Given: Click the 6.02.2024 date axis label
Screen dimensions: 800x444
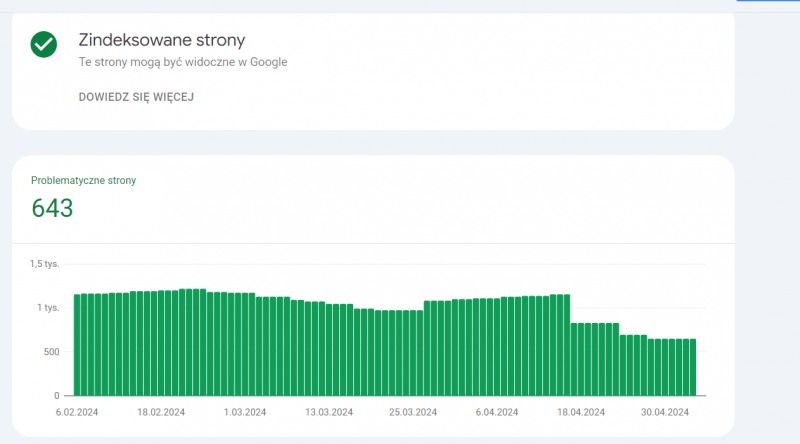Looking at the screenshot, I should coord(78,412).
